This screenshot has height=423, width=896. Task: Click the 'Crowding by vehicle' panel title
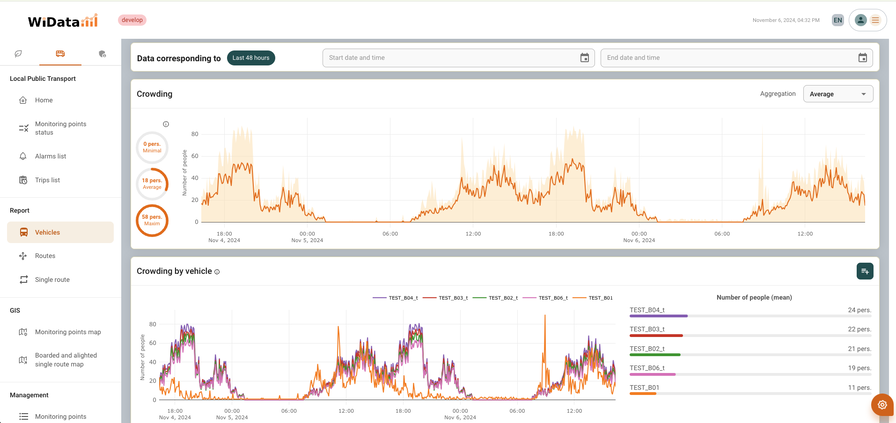click(174, 271)
